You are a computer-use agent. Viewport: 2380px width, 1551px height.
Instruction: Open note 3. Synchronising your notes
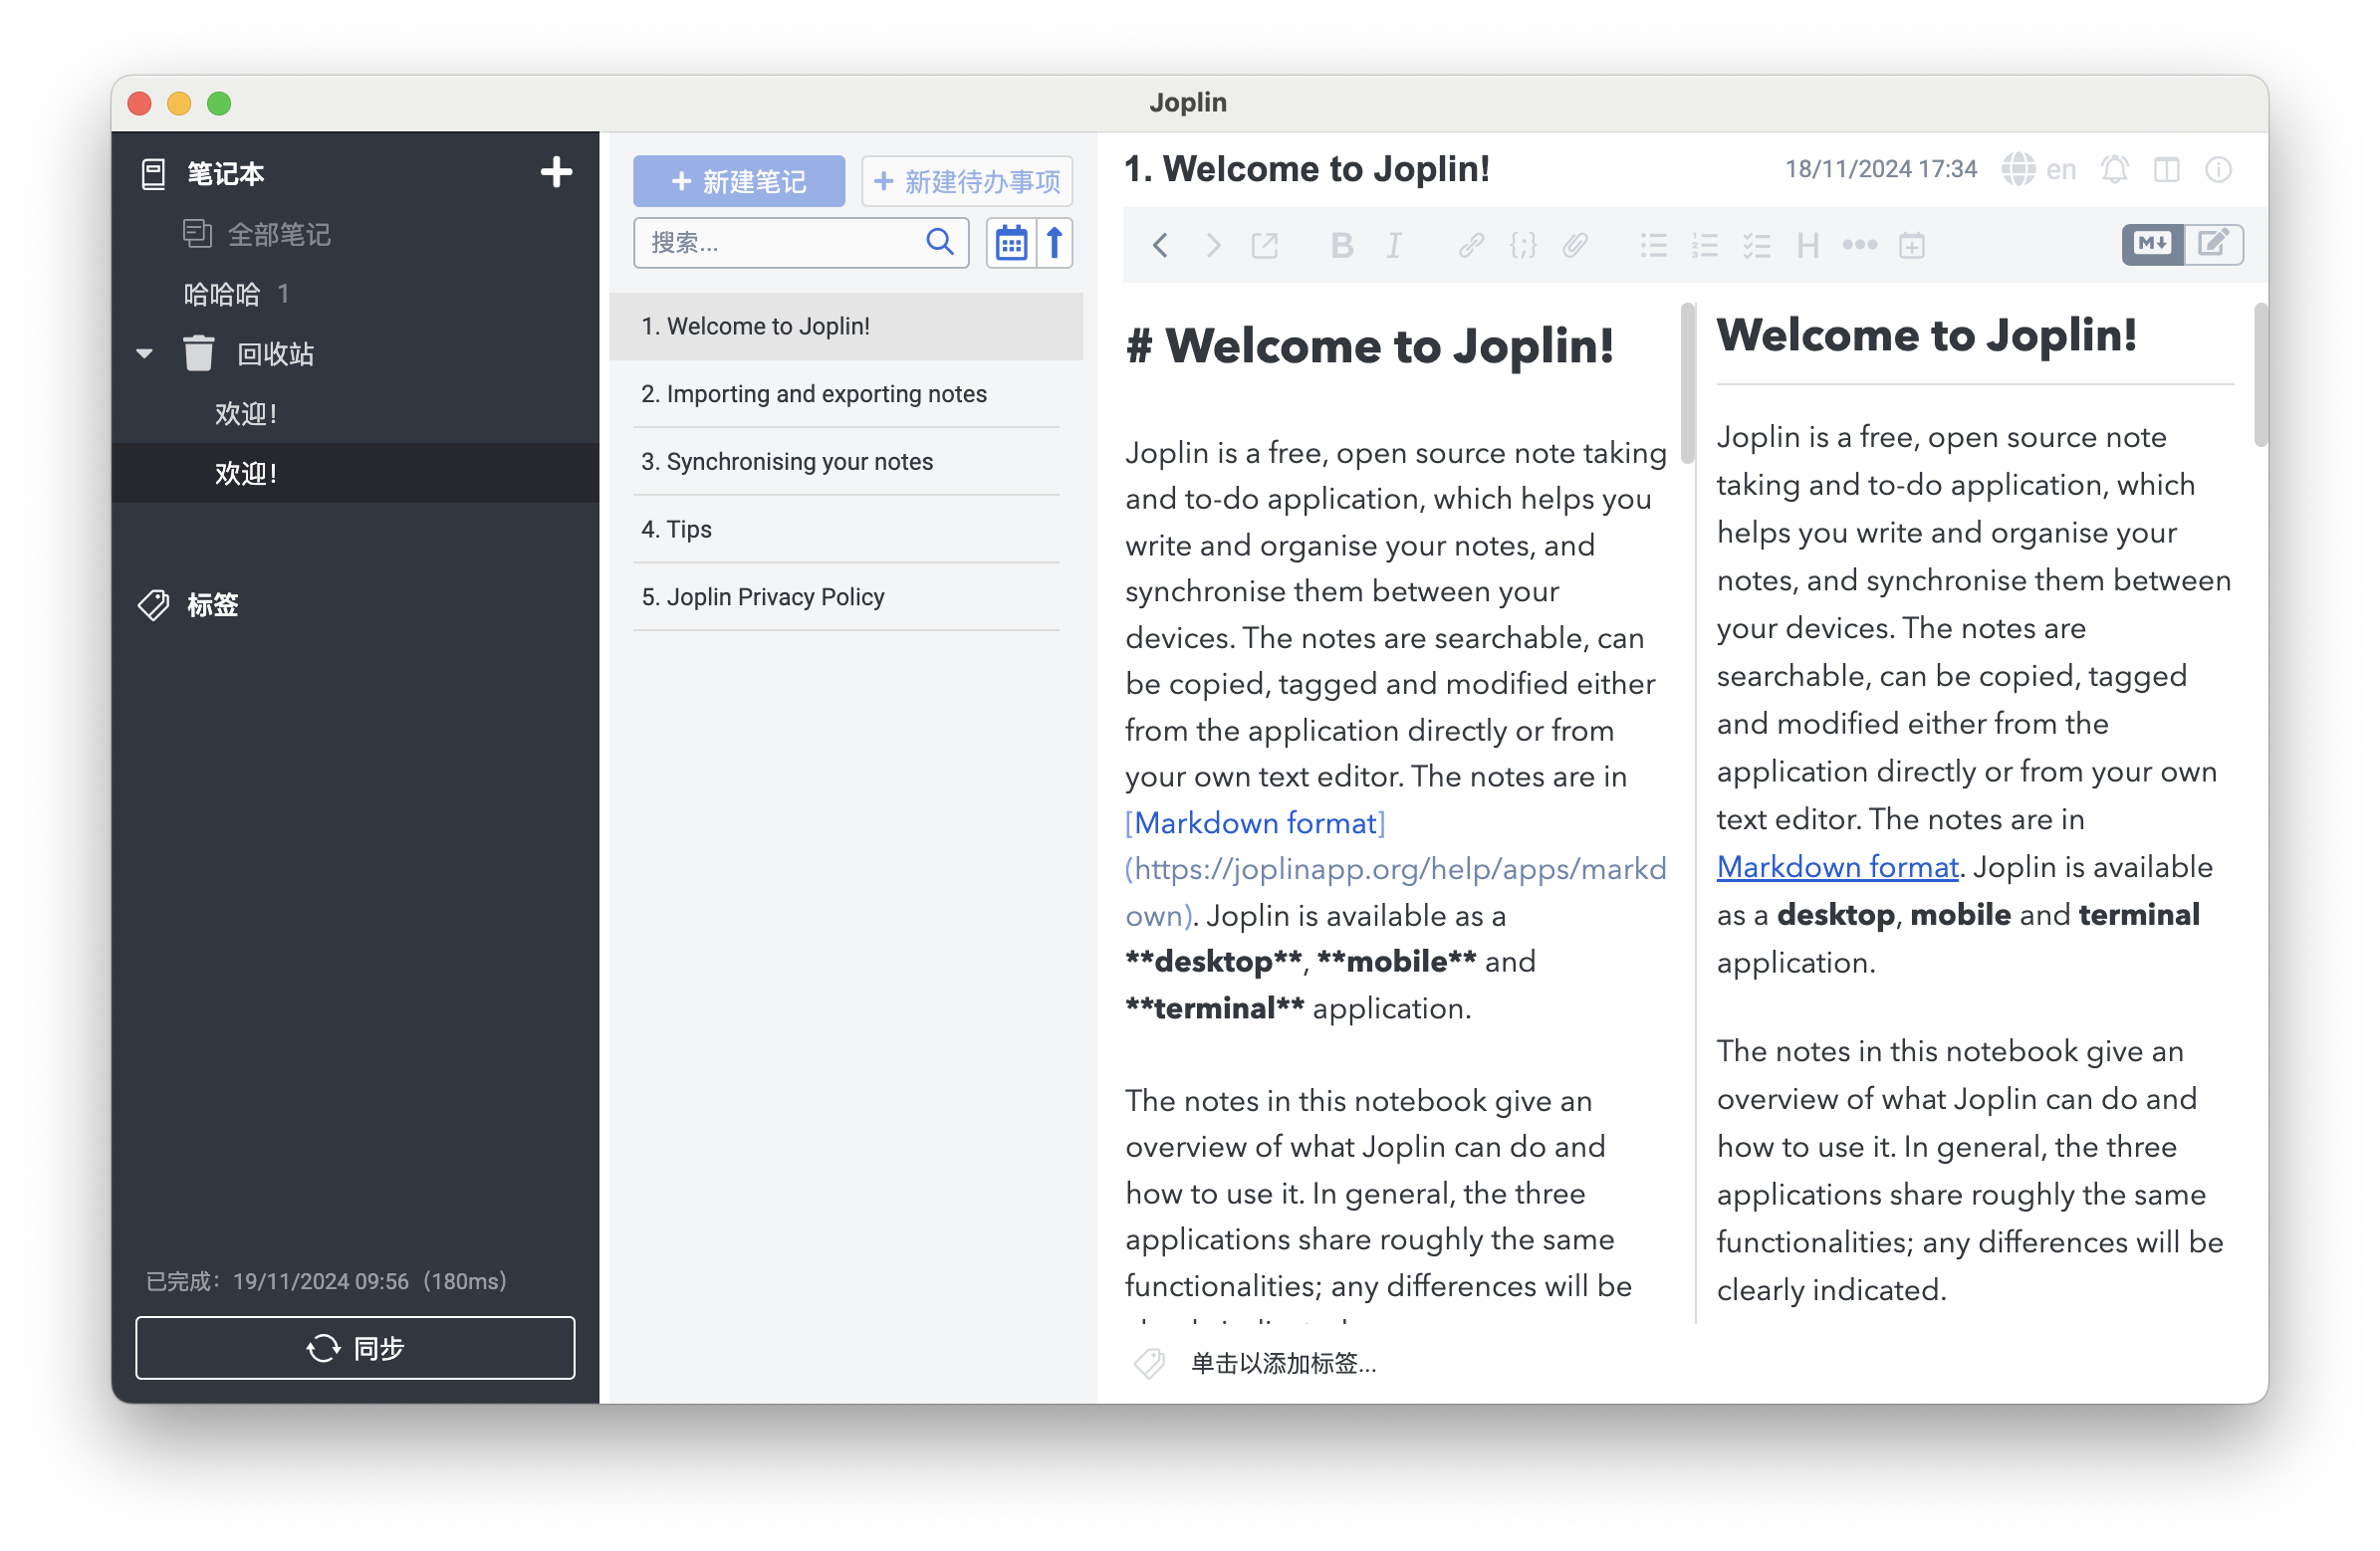(x=846, y=461)
